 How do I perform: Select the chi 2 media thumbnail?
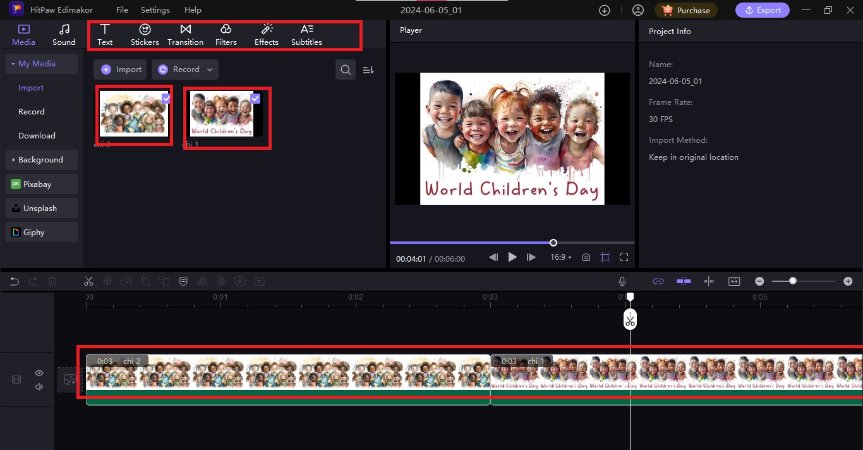134,114
